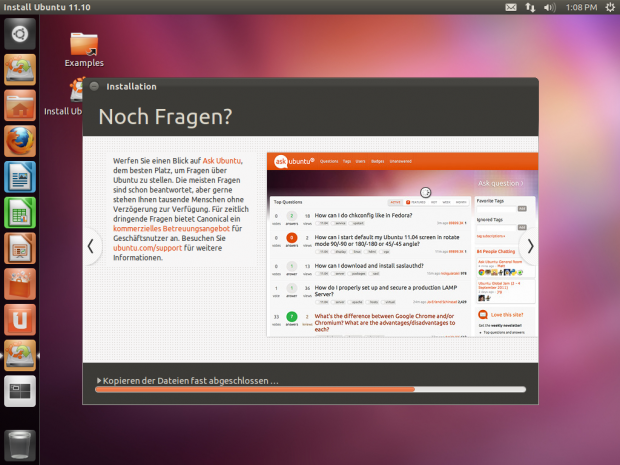Image resolution: width=620 pixels, height=465 pixels.
Task: Open LibreOffice Impress from the launcher
Action: point(20,248)
